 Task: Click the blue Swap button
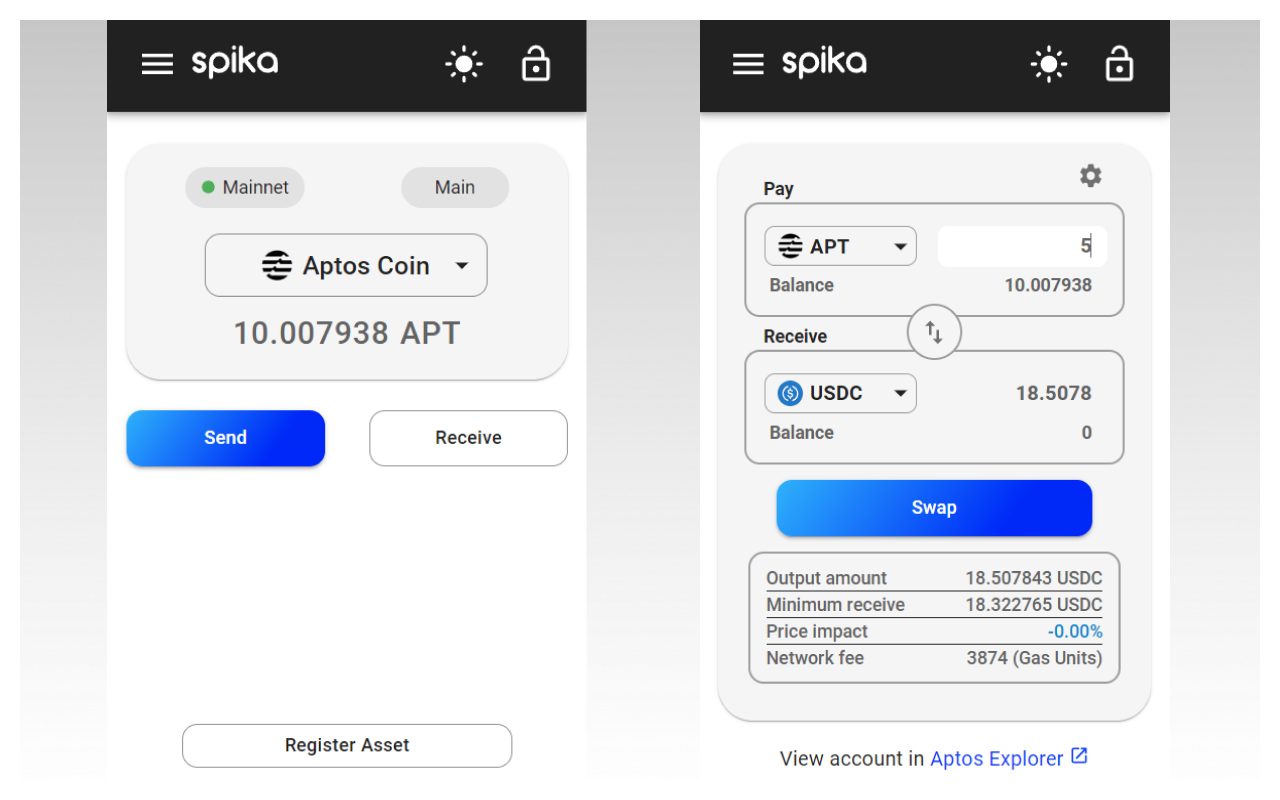934,508
